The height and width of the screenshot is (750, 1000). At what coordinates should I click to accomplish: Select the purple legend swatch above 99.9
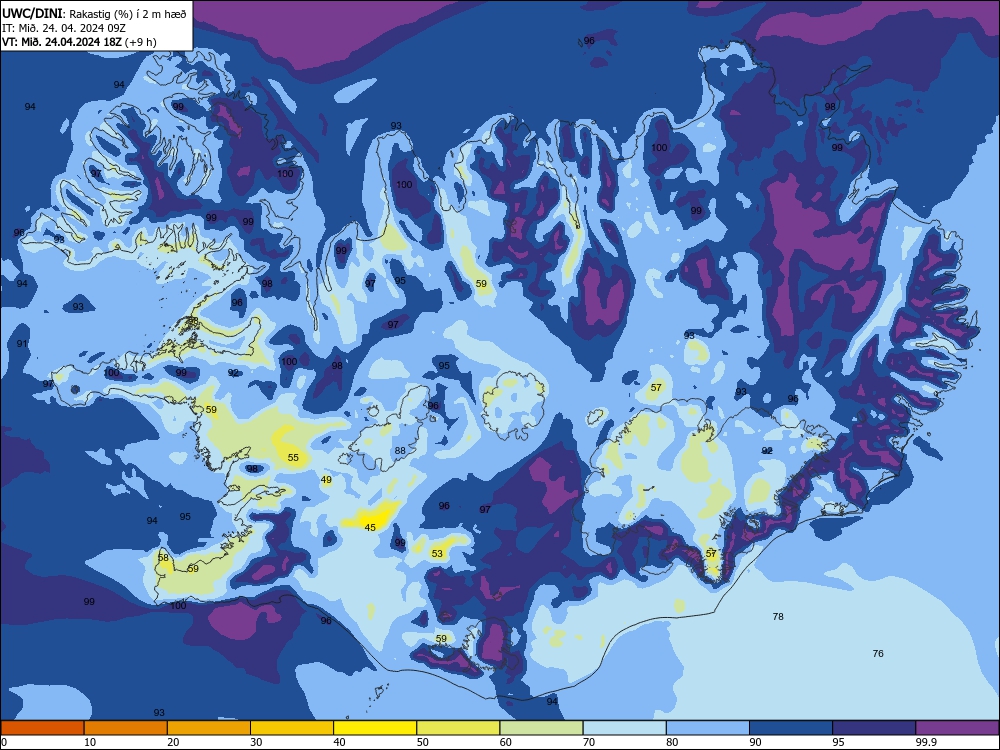tap(957, 728)
